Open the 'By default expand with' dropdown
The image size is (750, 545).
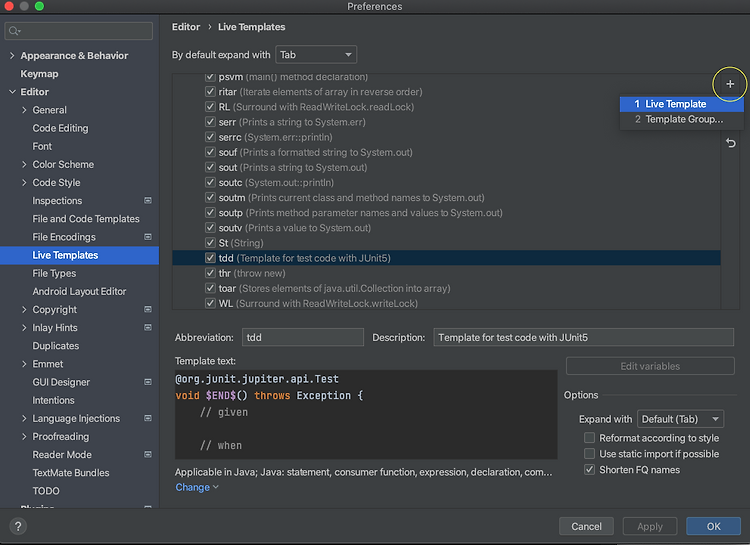tap(316, 55)
